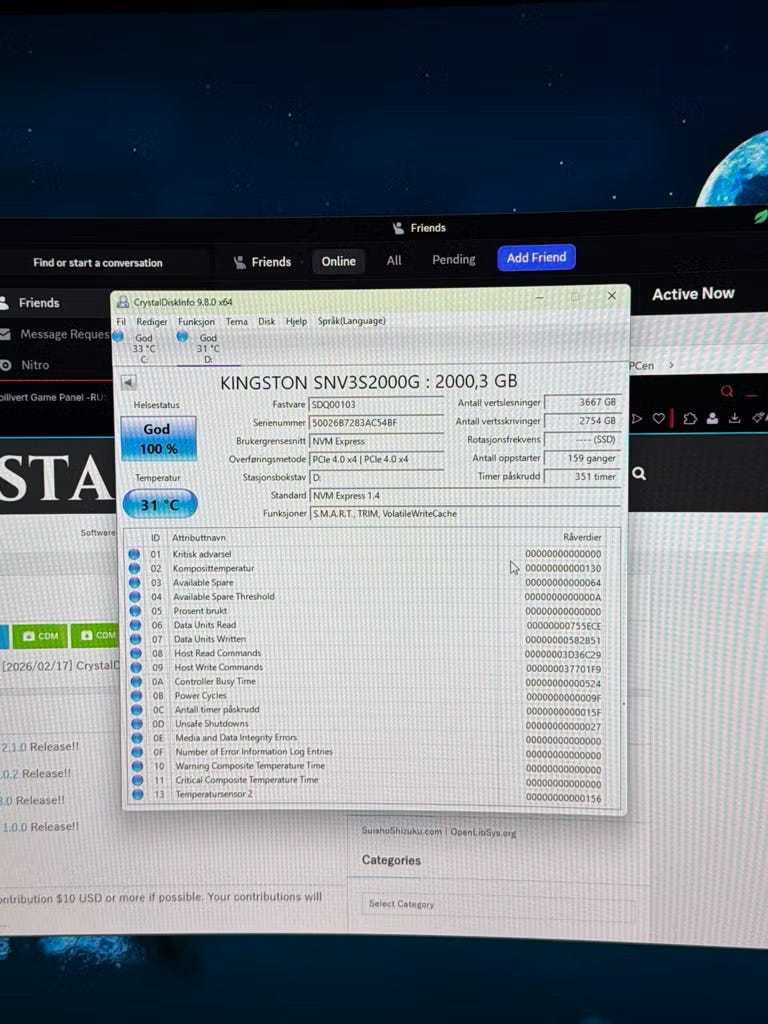Click the download icon in browser toolbar
Viewport: 768px width, 1024px height.
coord(735,418)
